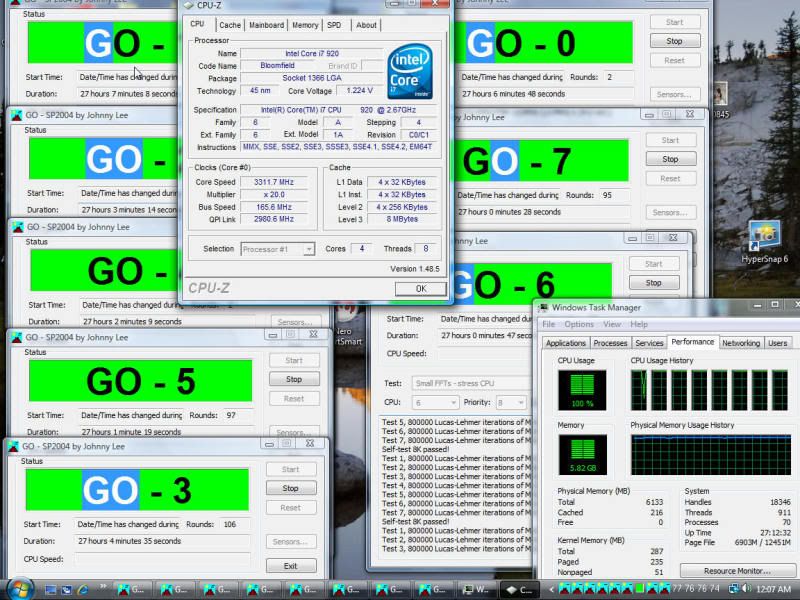Stop the test in the GO - 5 window
Screen dimensions: 800x600
(x=294, y=379)
